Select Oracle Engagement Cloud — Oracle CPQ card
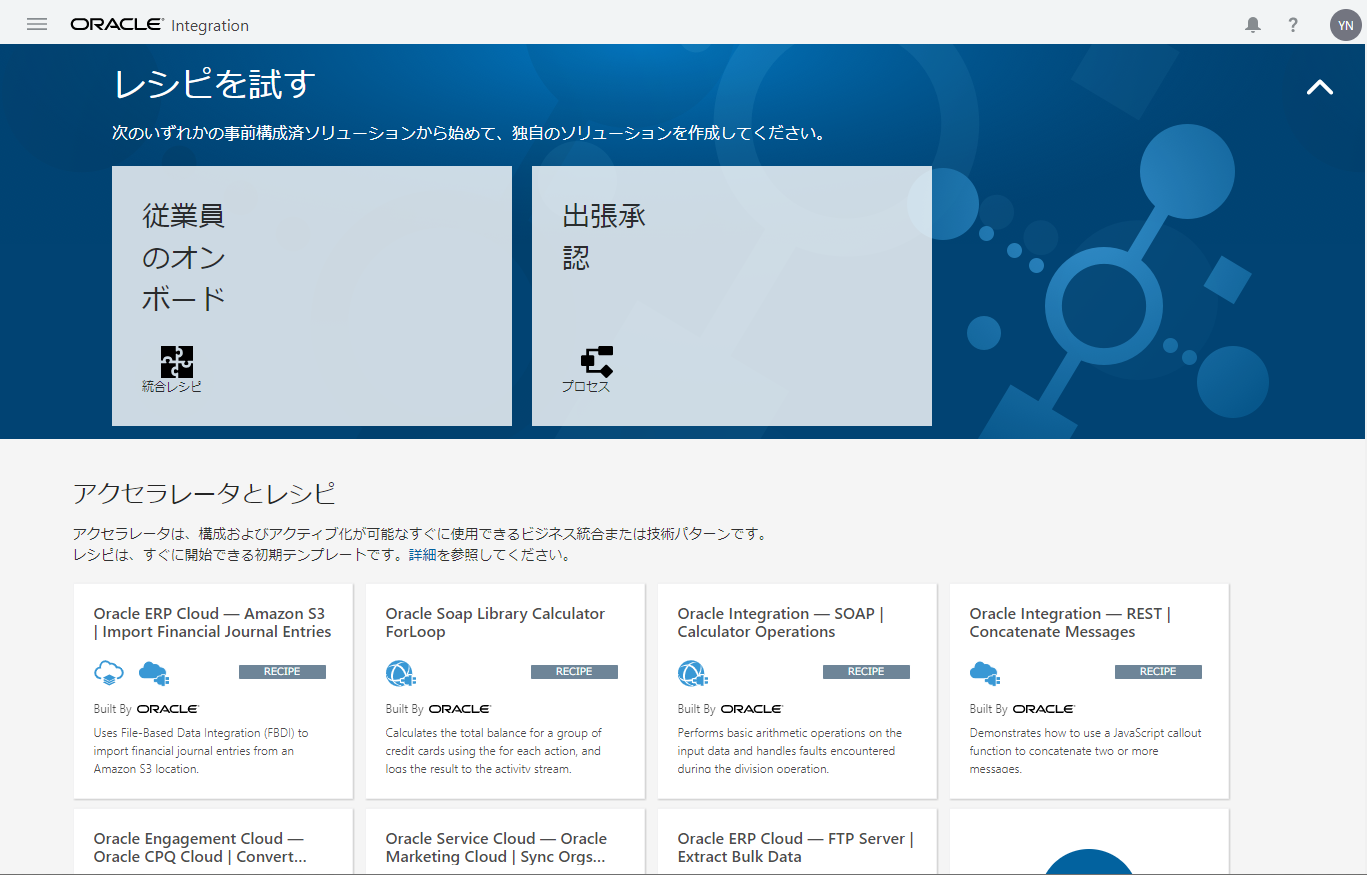The height and width of the screenshot is (875, 1367). click(x=200, y=847)
